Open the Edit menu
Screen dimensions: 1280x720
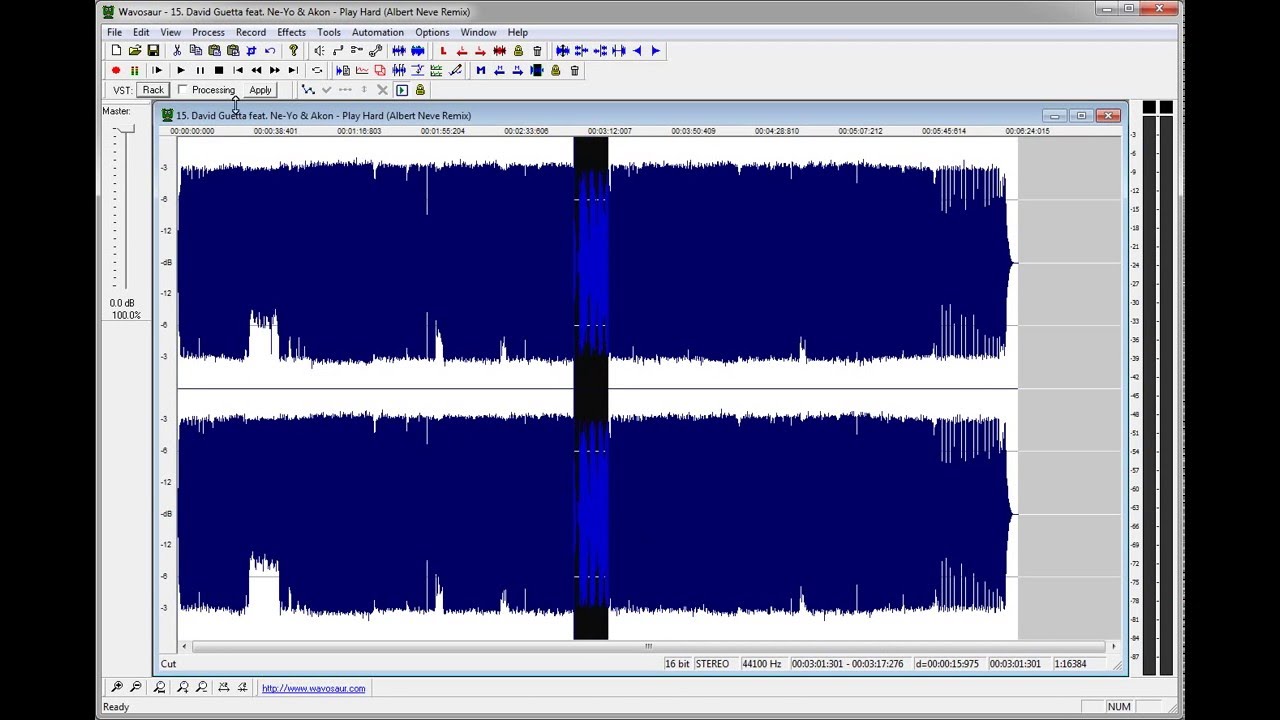click(x=141, y=32)
